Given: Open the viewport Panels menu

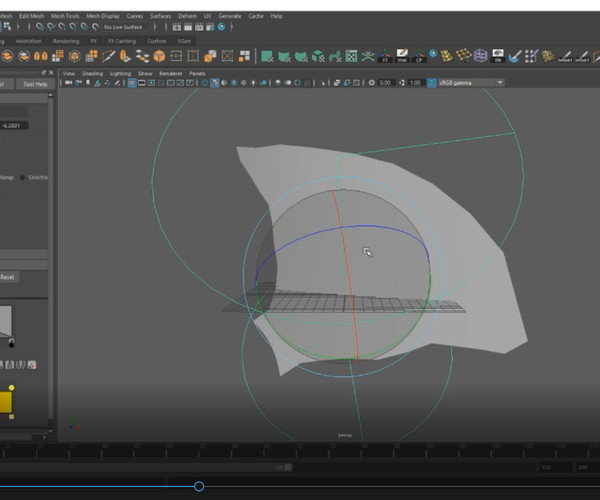Looking at the screenshot, I should pyautogui.click(x=197, y=73).
